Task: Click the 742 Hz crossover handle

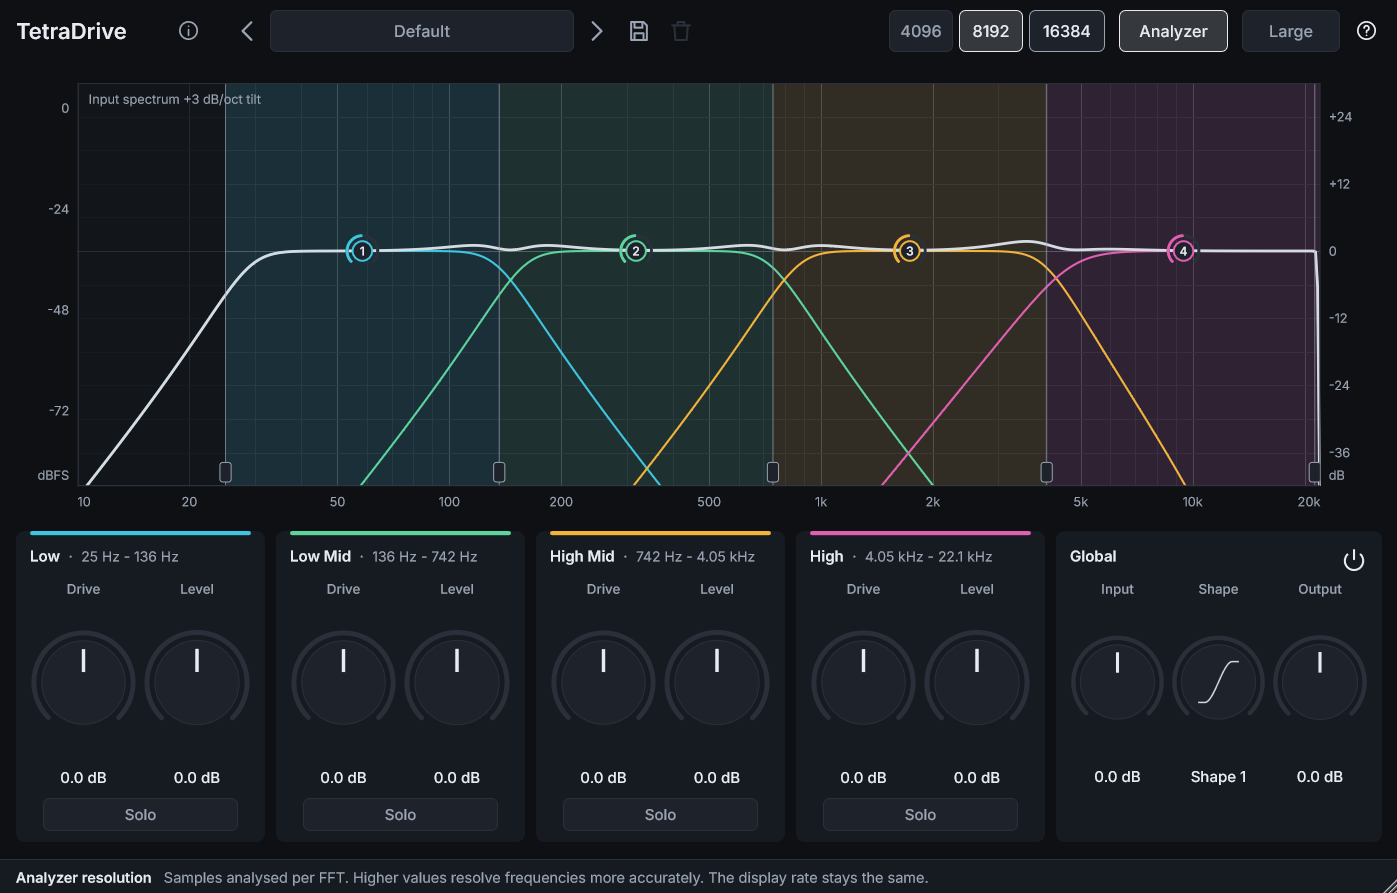Action: pos(773,472)
